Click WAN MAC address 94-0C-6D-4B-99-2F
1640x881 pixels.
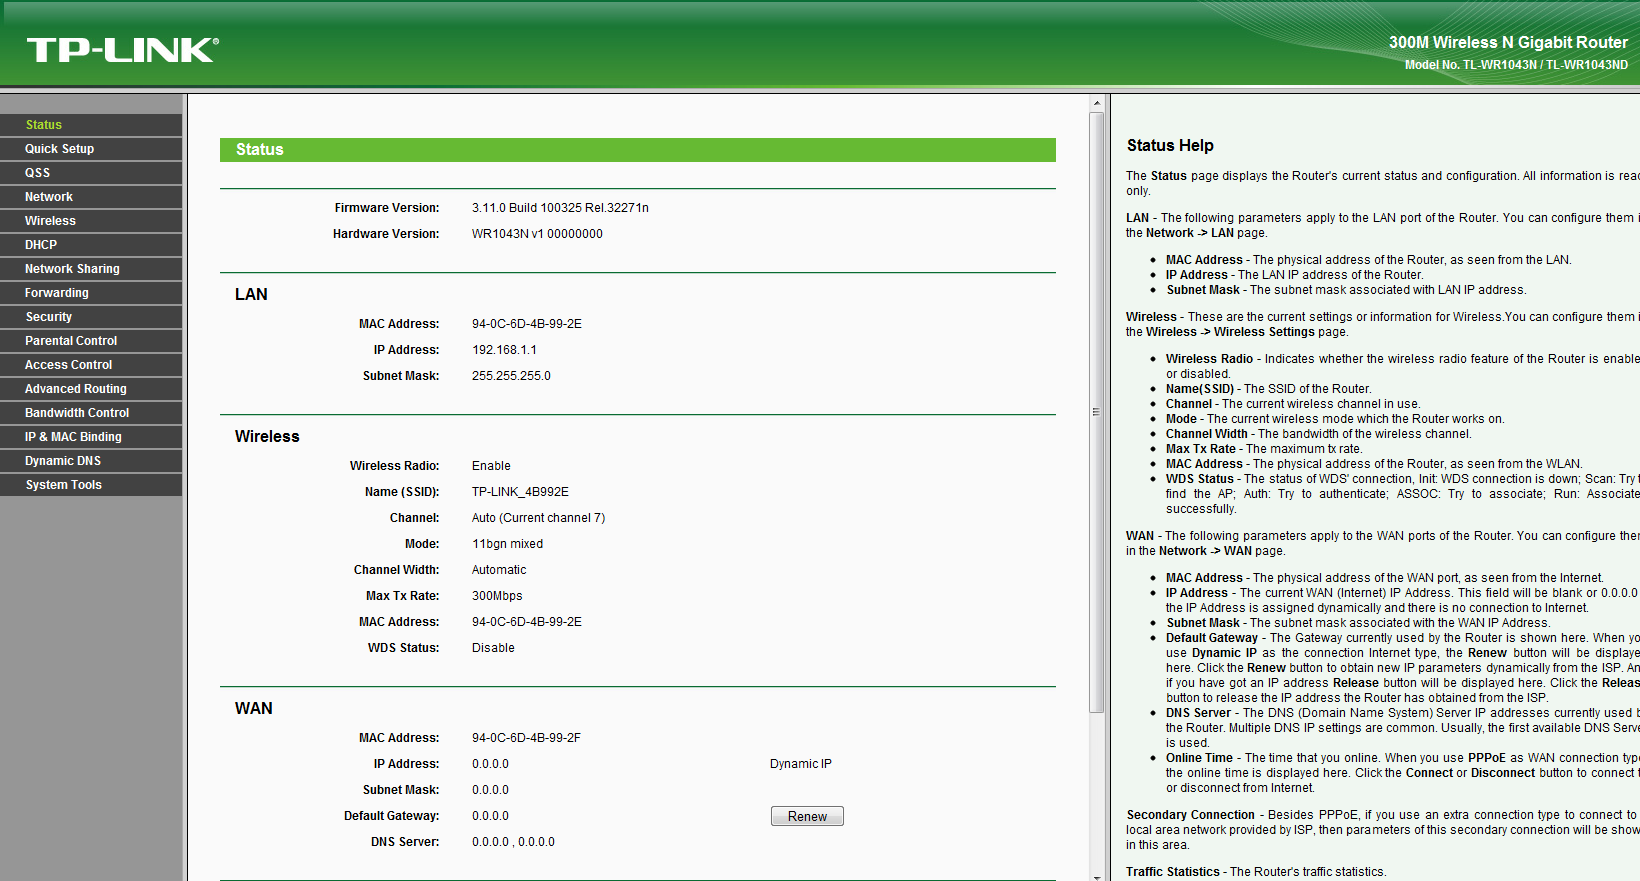click(x=526, y=738)
